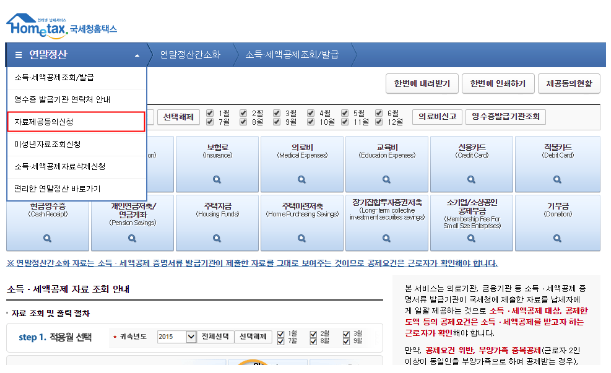The width and height of the screenshot is (611, 373).
Task: Uncheck 4월 in the upper month filter
Action: click(x=311, y=113)
